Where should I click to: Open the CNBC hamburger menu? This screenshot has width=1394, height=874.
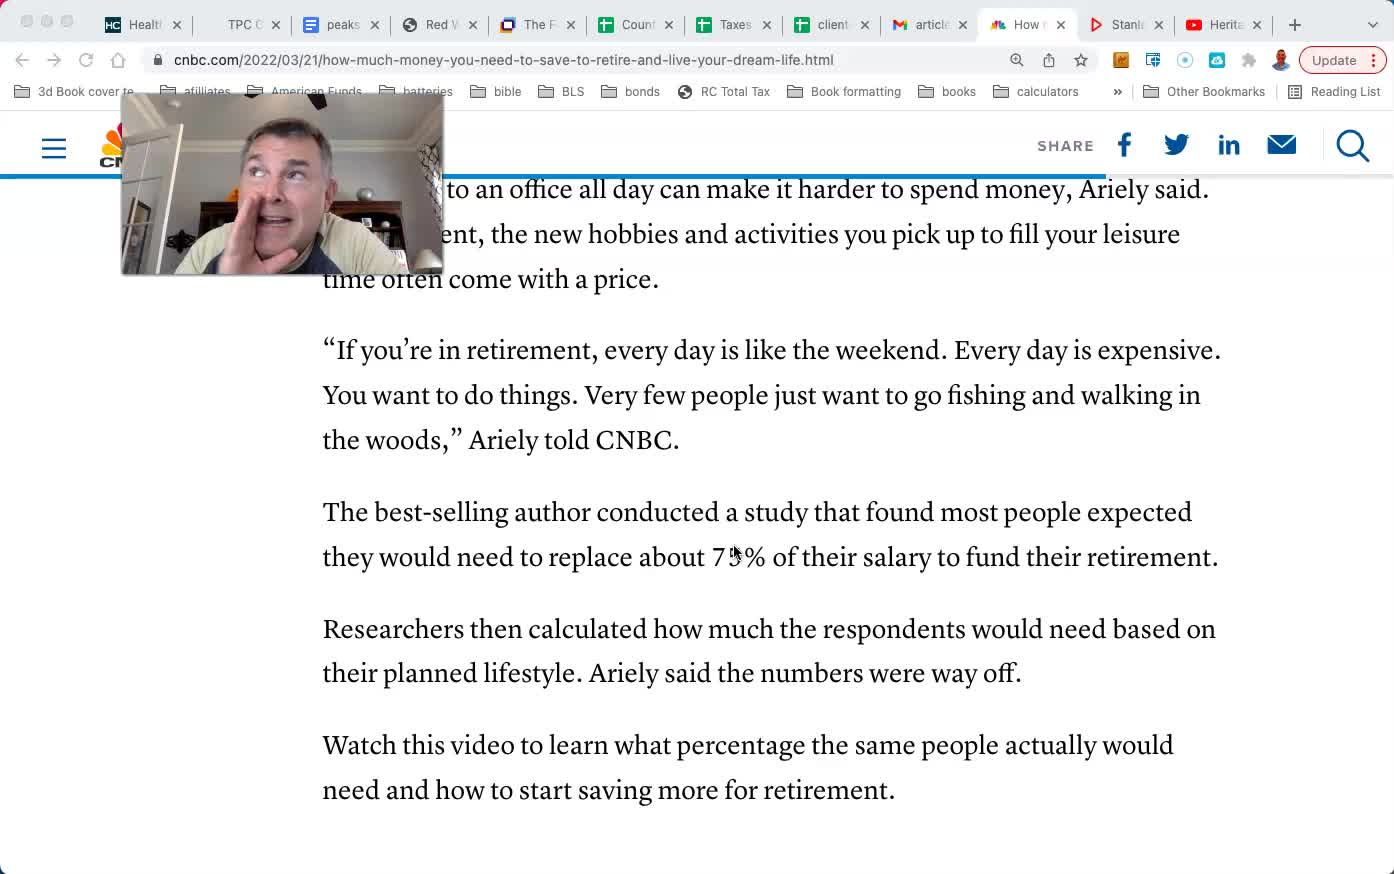[54, 149]
